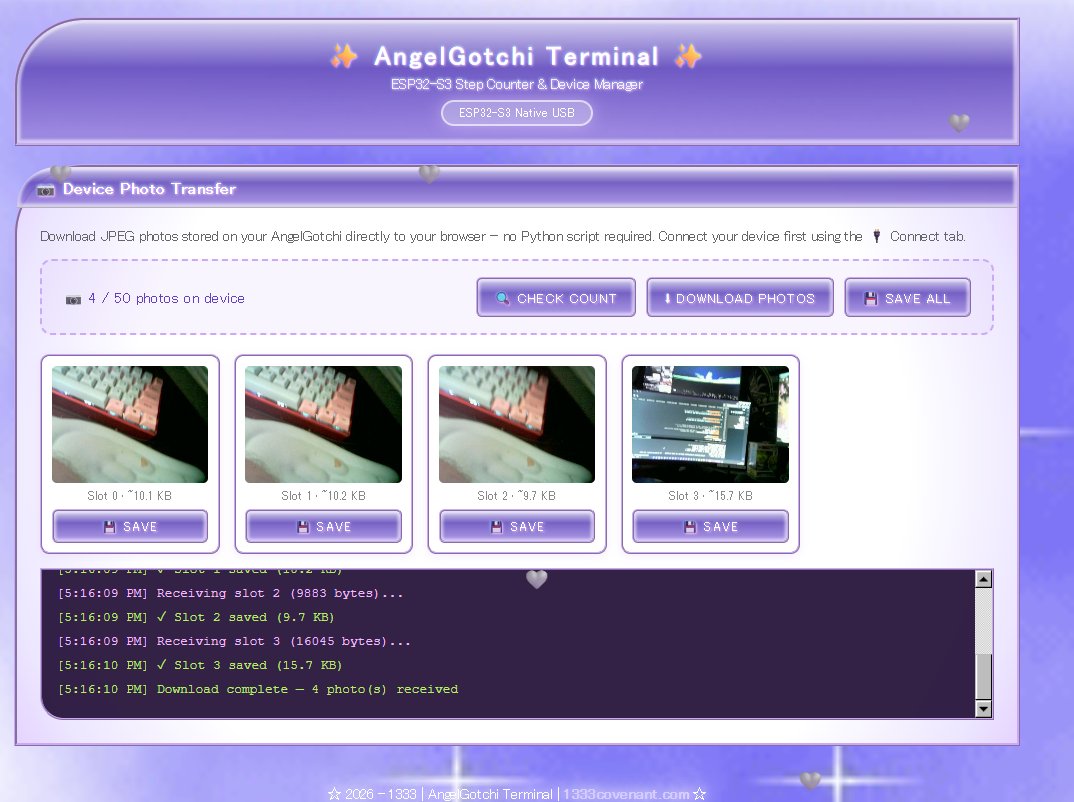
Task: Save the Slot 3 photo
Action: pos(710,527)
